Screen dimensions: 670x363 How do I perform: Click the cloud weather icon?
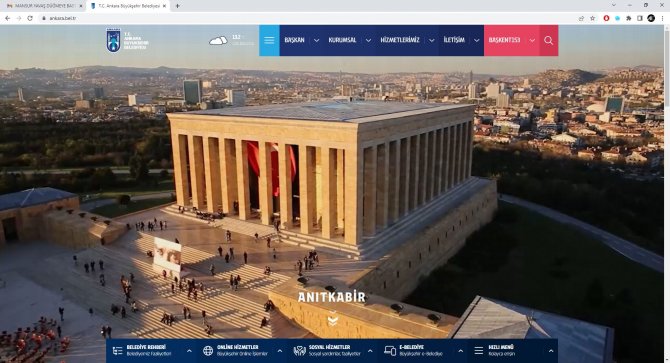pyautogui.click(x=218, y=41)
